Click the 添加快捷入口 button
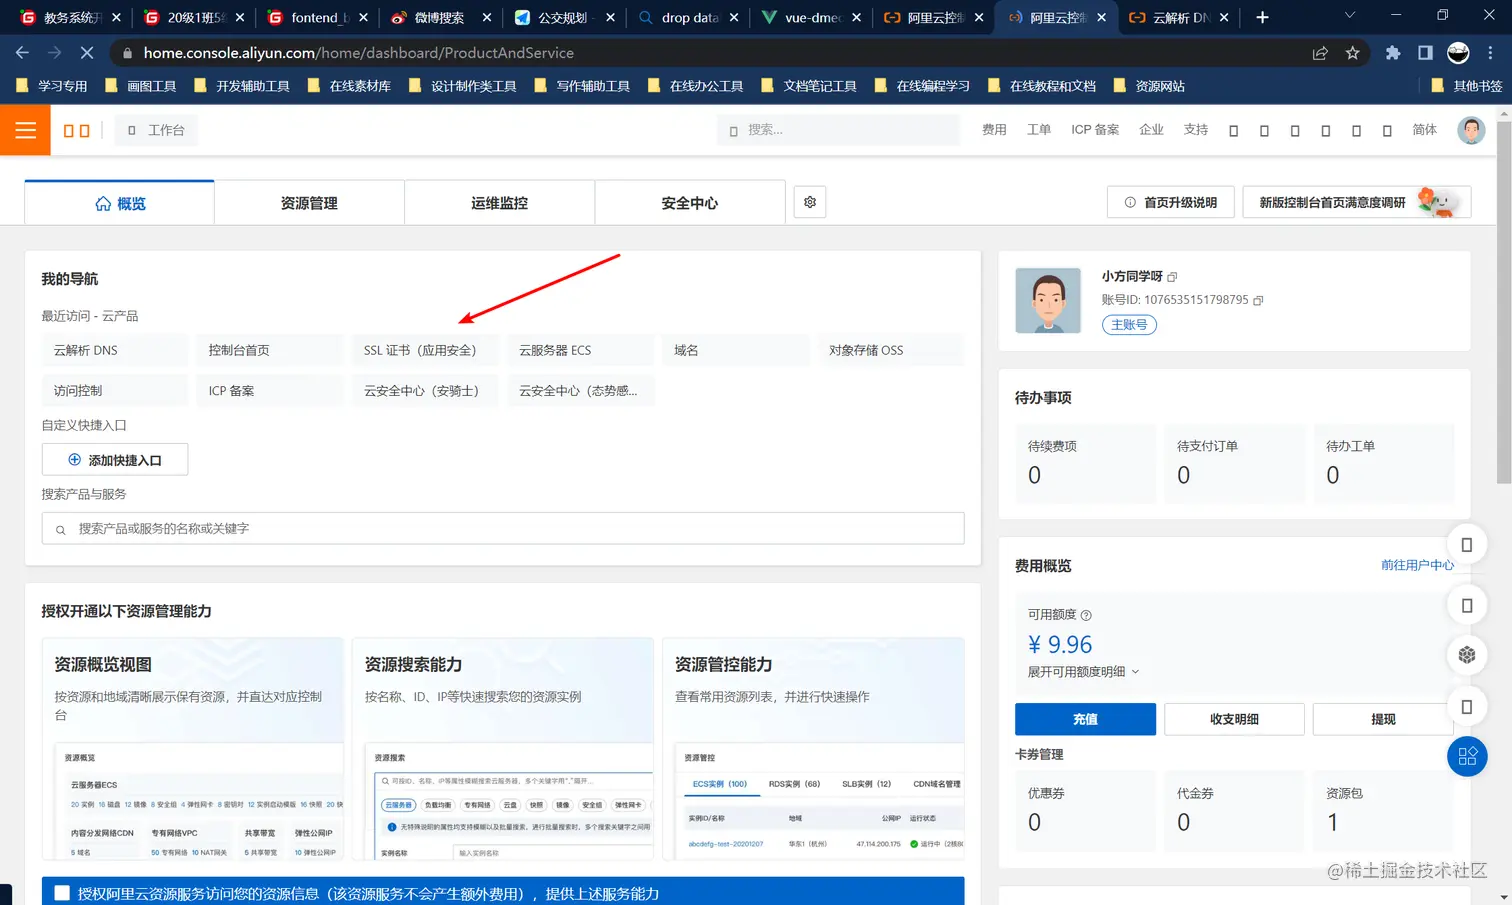Image resolution: width=1512 pixels, height=905 pixels. click(115, 460)
